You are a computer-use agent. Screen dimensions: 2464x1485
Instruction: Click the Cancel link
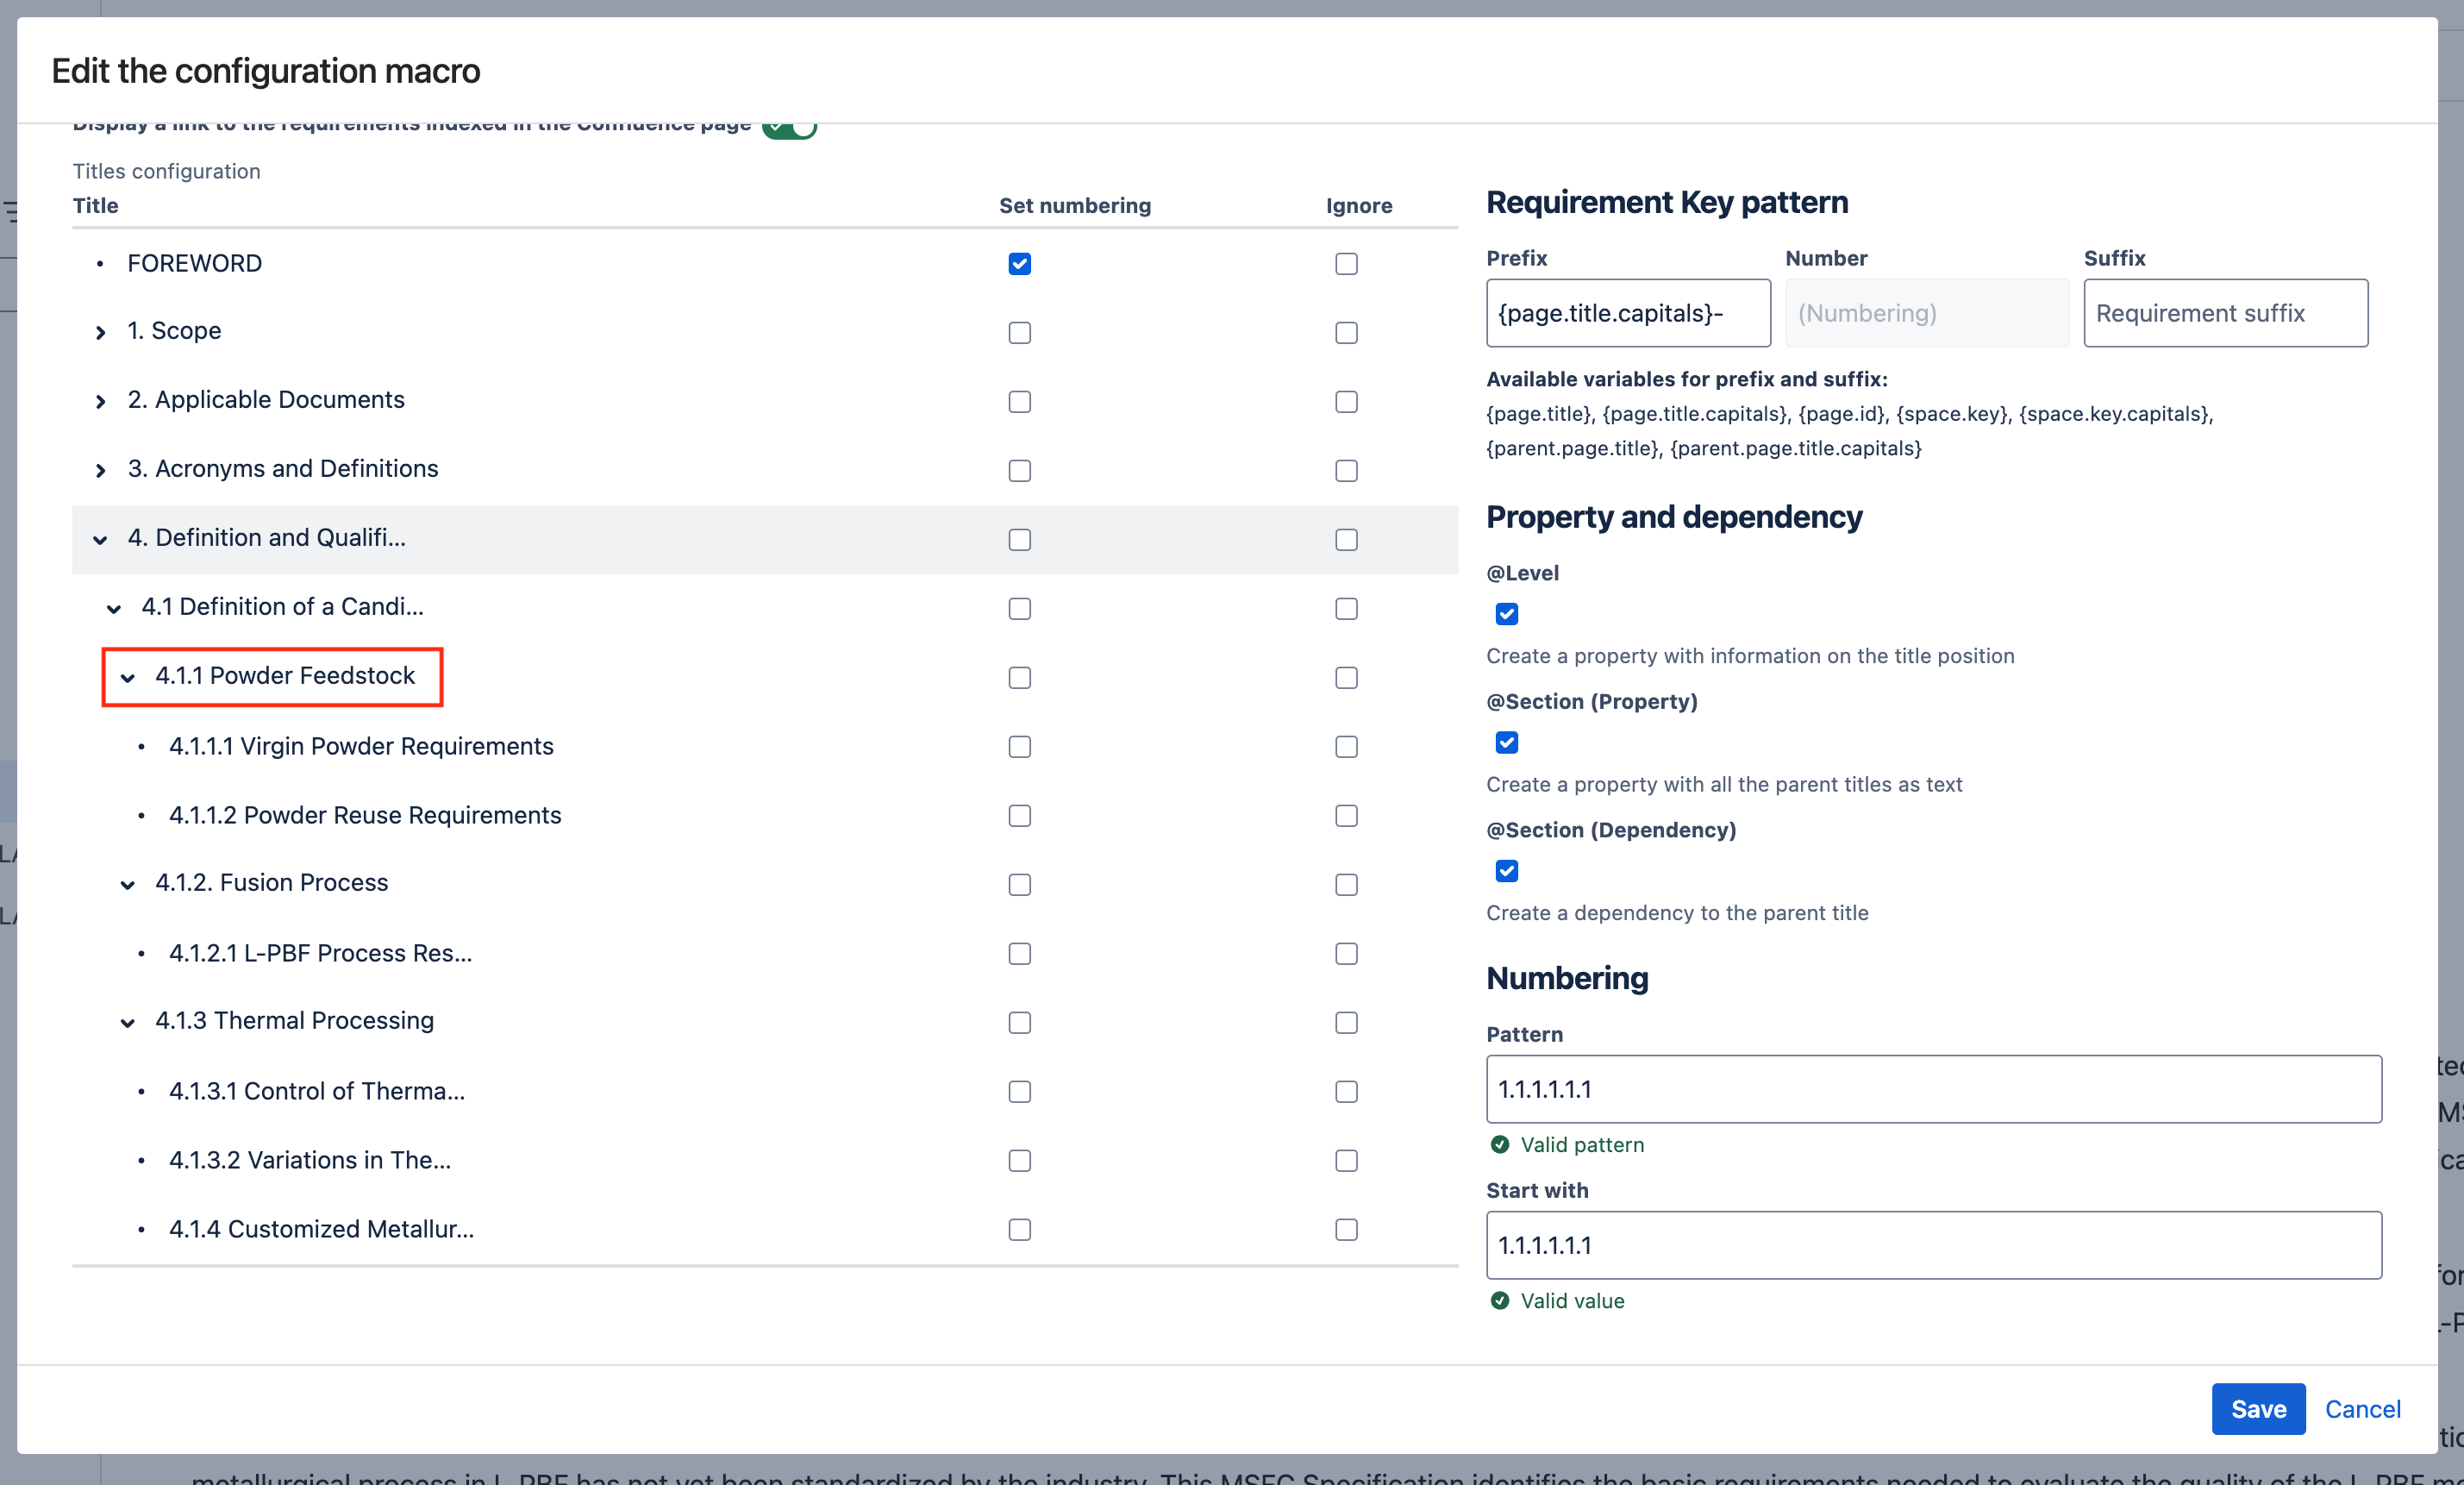tap(2362, 1408)
